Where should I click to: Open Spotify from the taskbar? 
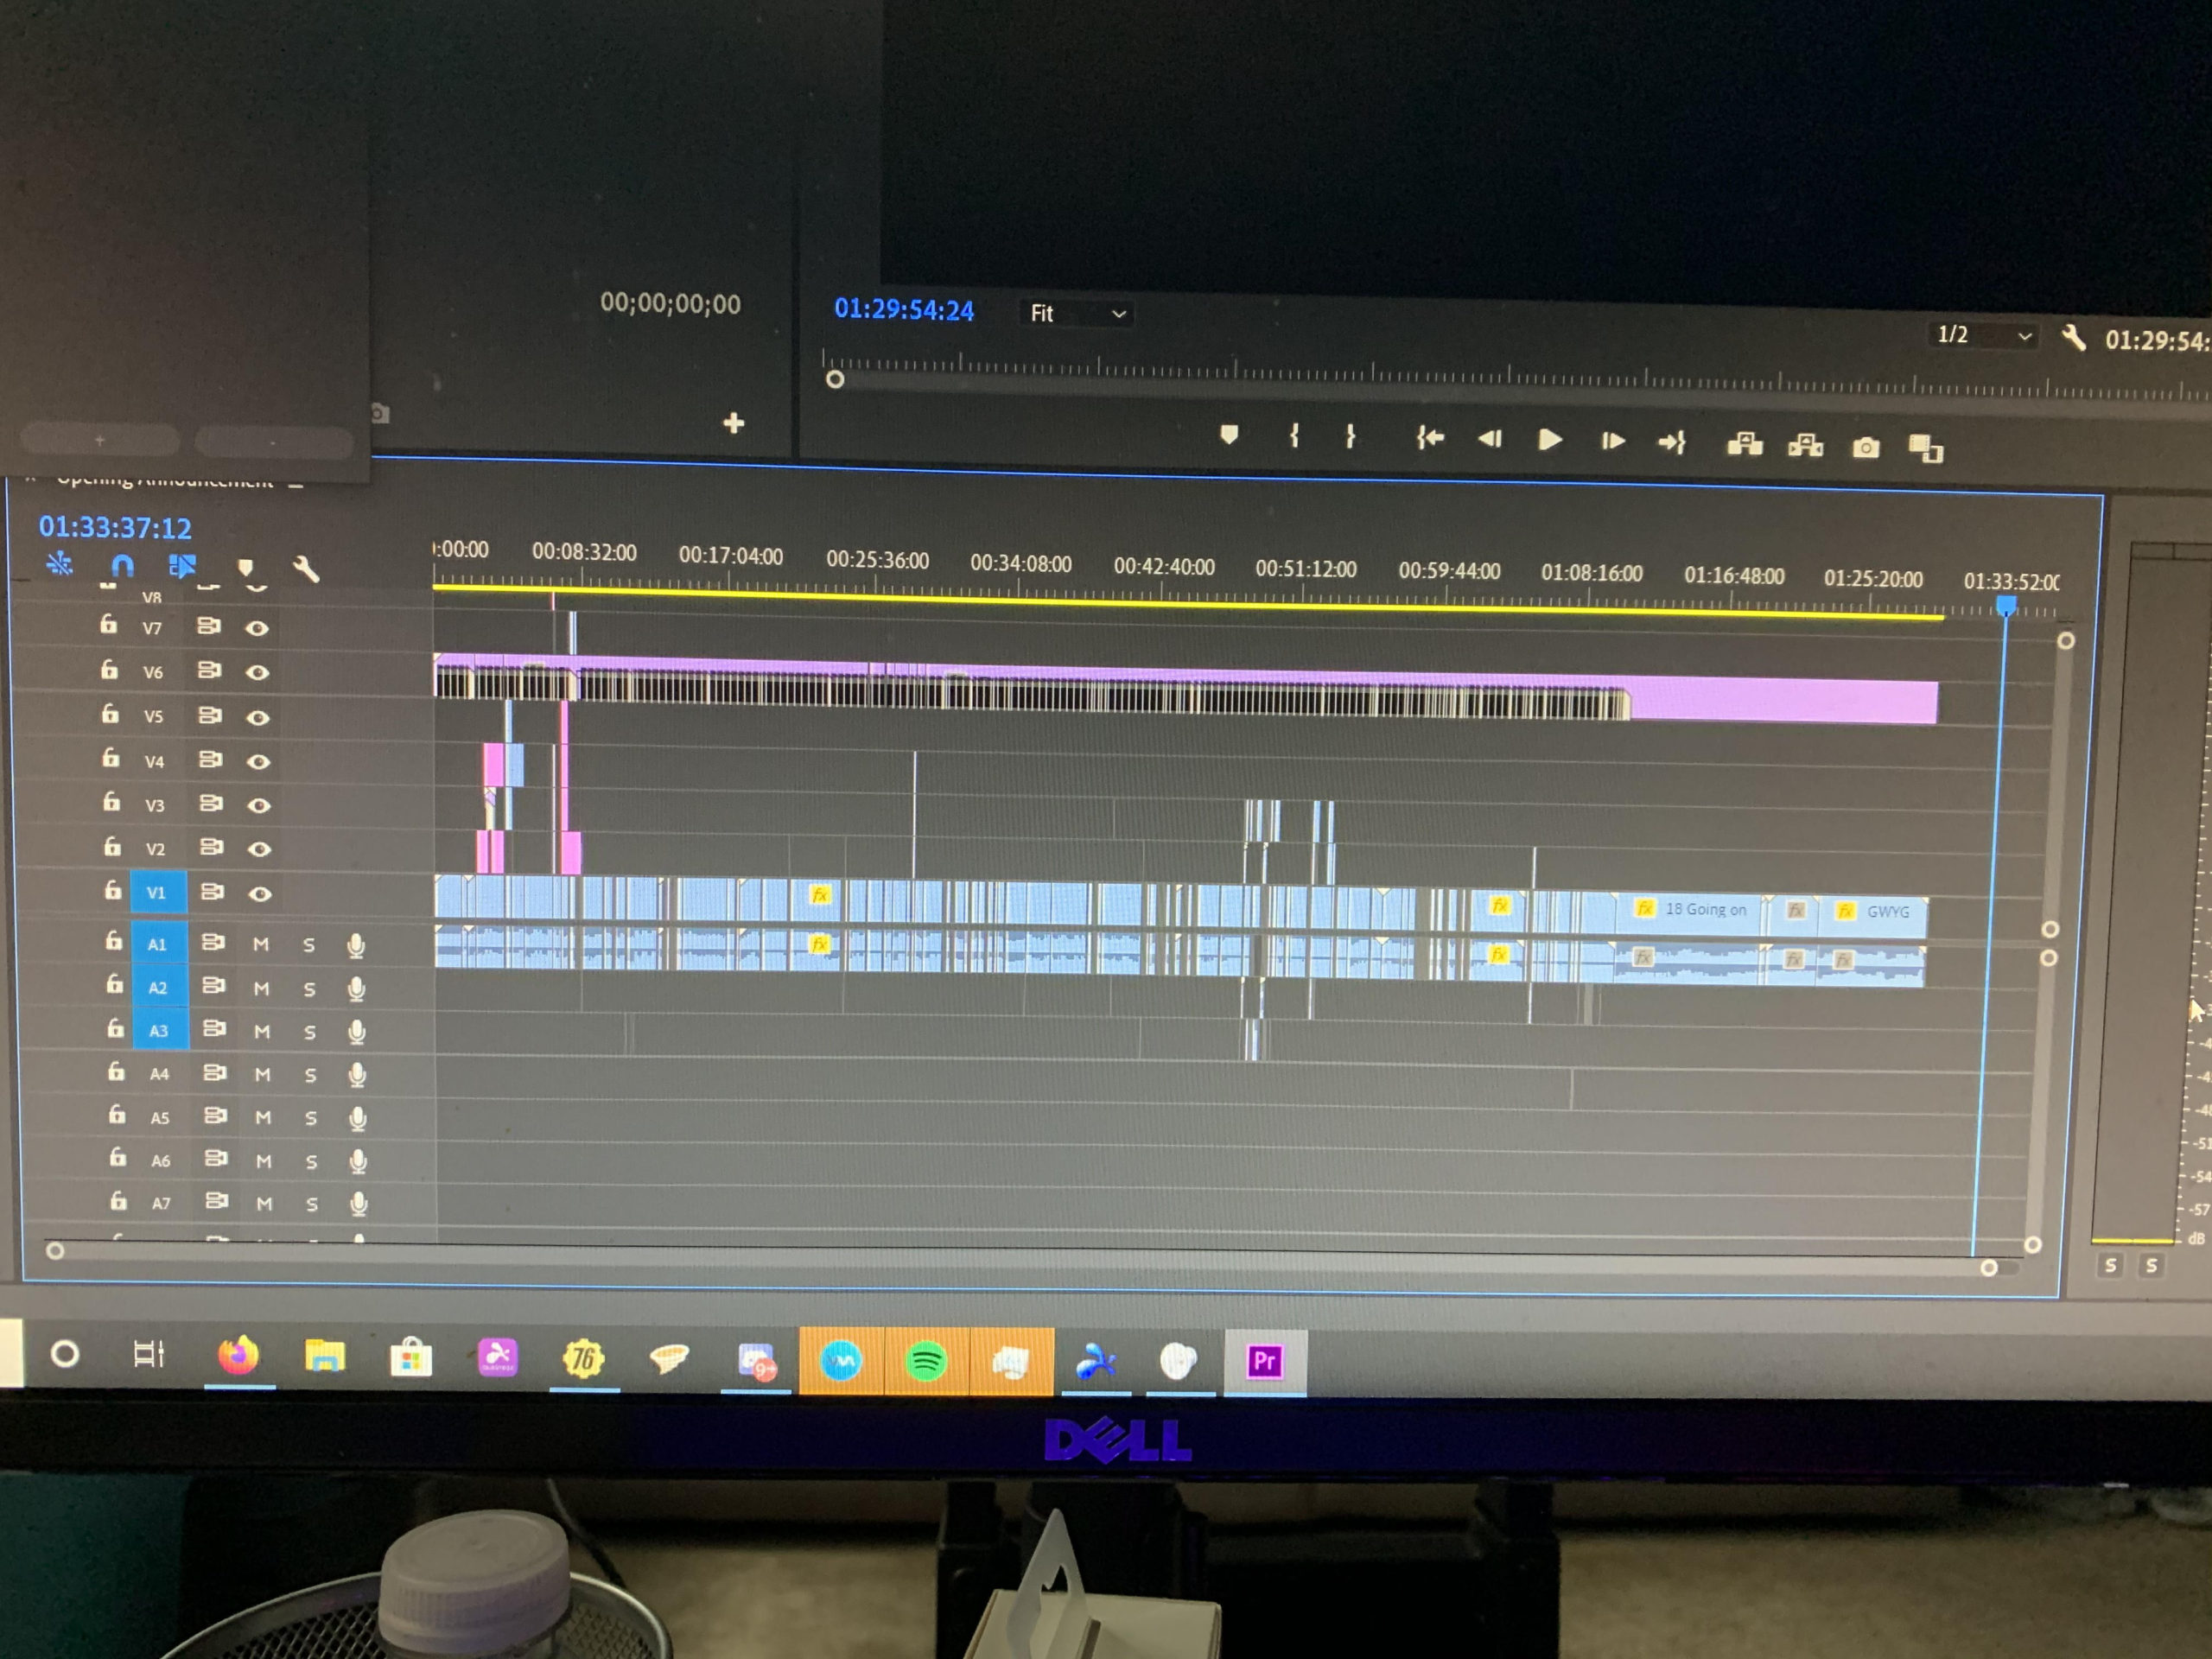[926, 1361]
